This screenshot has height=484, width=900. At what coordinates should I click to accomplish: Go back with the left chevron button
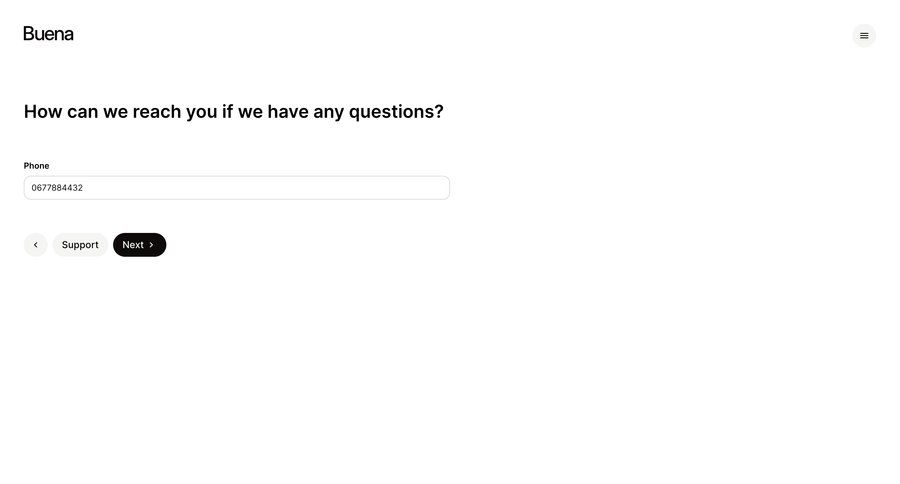click(36, 245)
